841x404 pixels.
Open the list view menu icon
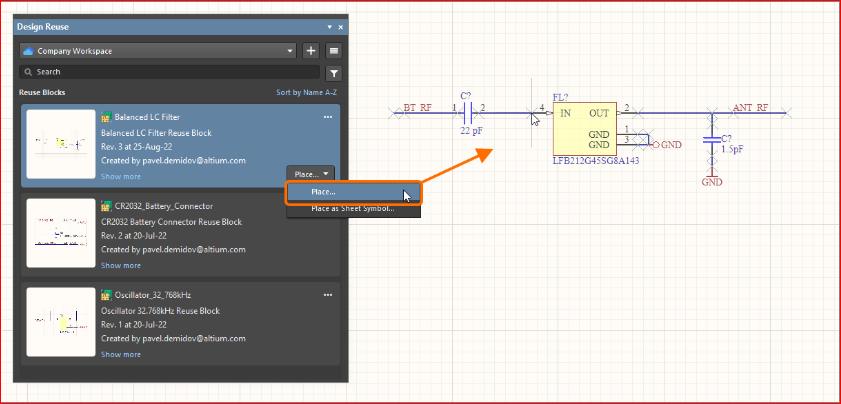[x=334, y=51]
